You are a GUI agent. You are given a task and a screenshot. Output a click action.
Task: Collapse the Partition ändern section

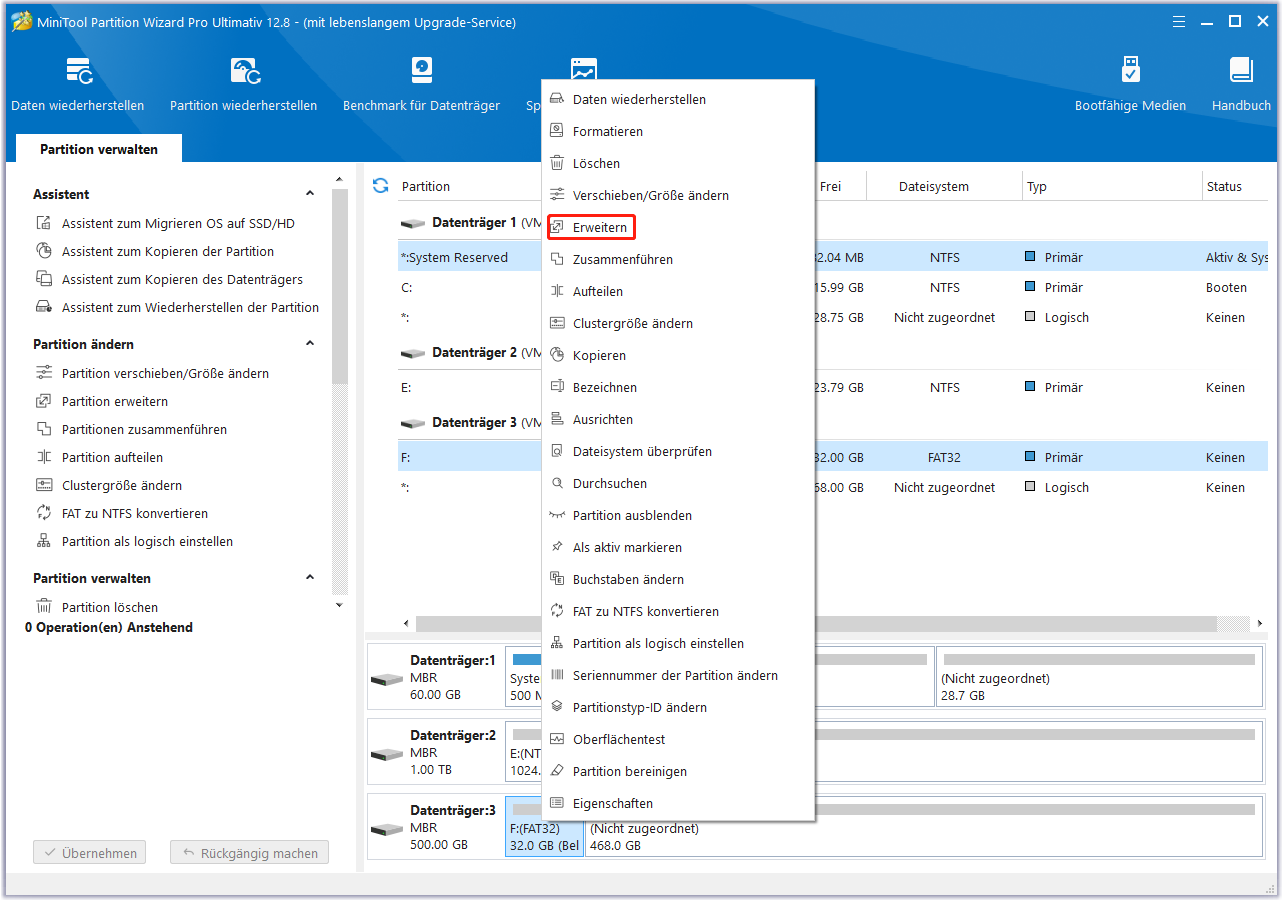click(310, 344)
